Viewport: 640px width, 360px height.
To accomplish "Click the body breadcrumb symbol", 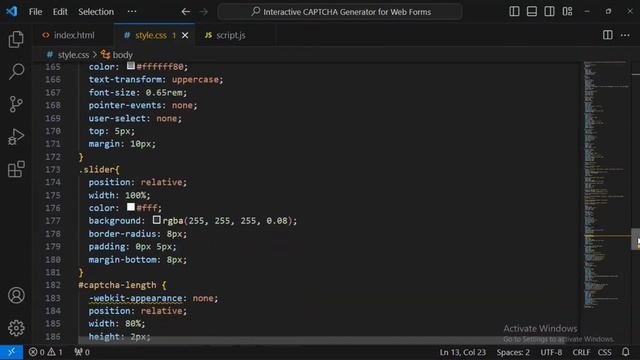I will tap(117, 55).
